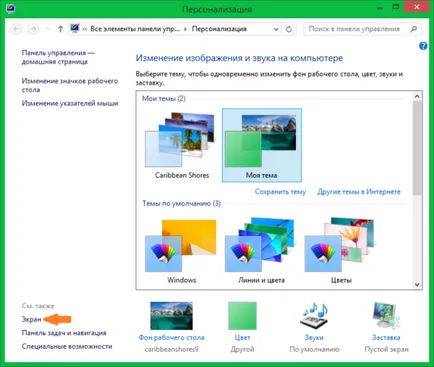Open the Экран link
The width and height of the screenshot is (434, 367).
(31, 319)
